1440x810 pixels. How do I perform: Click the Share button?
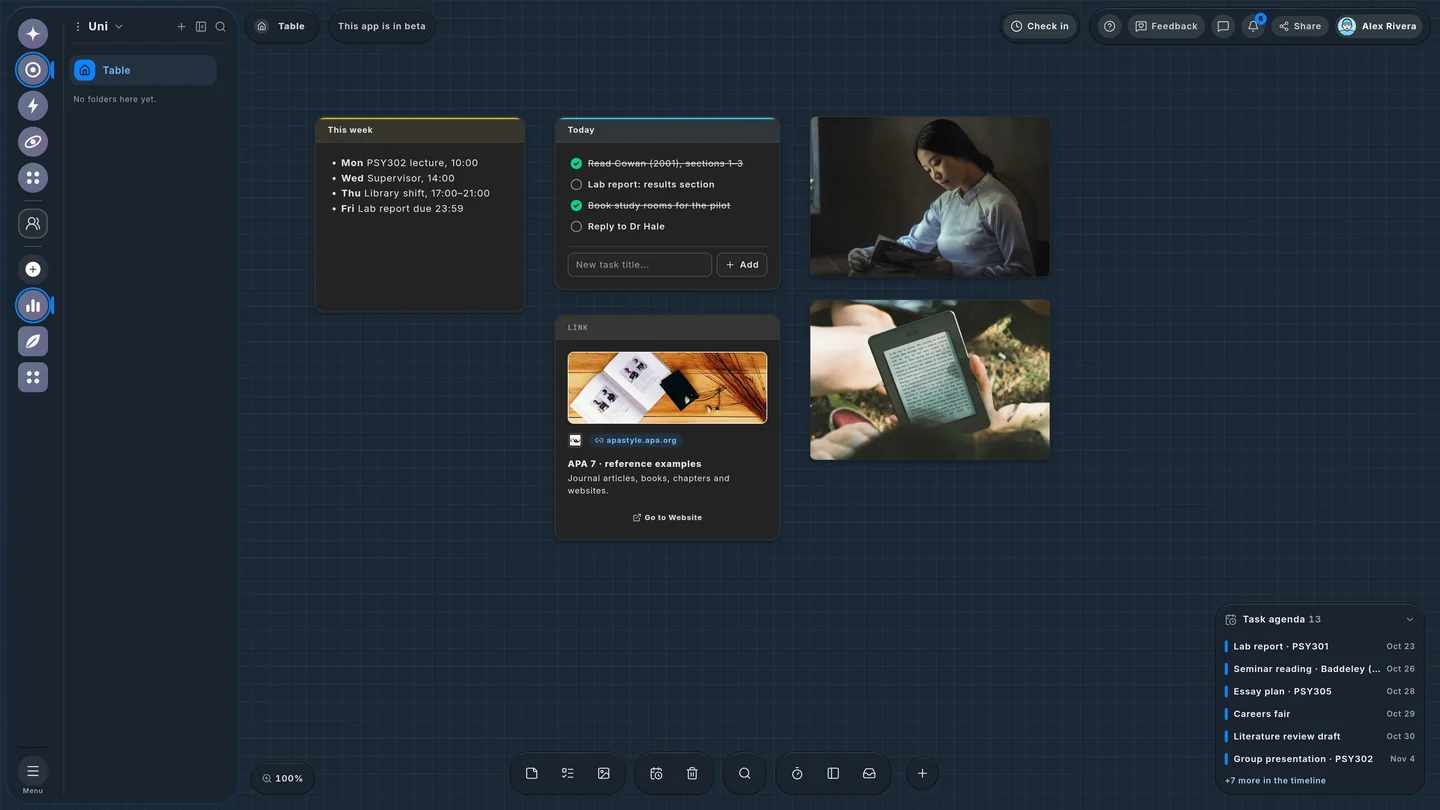coord(1300,27)
